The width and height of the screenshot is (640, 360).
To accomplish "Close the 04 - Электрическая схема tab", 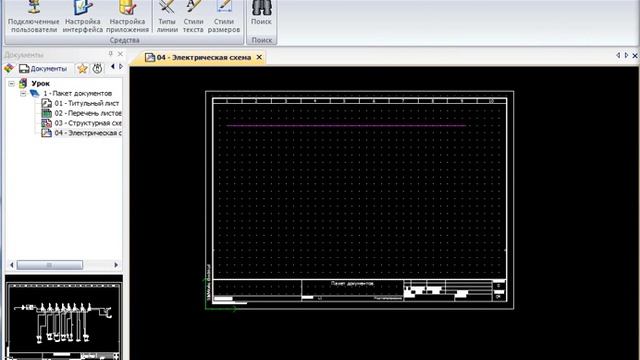I will tap(259, 57).
